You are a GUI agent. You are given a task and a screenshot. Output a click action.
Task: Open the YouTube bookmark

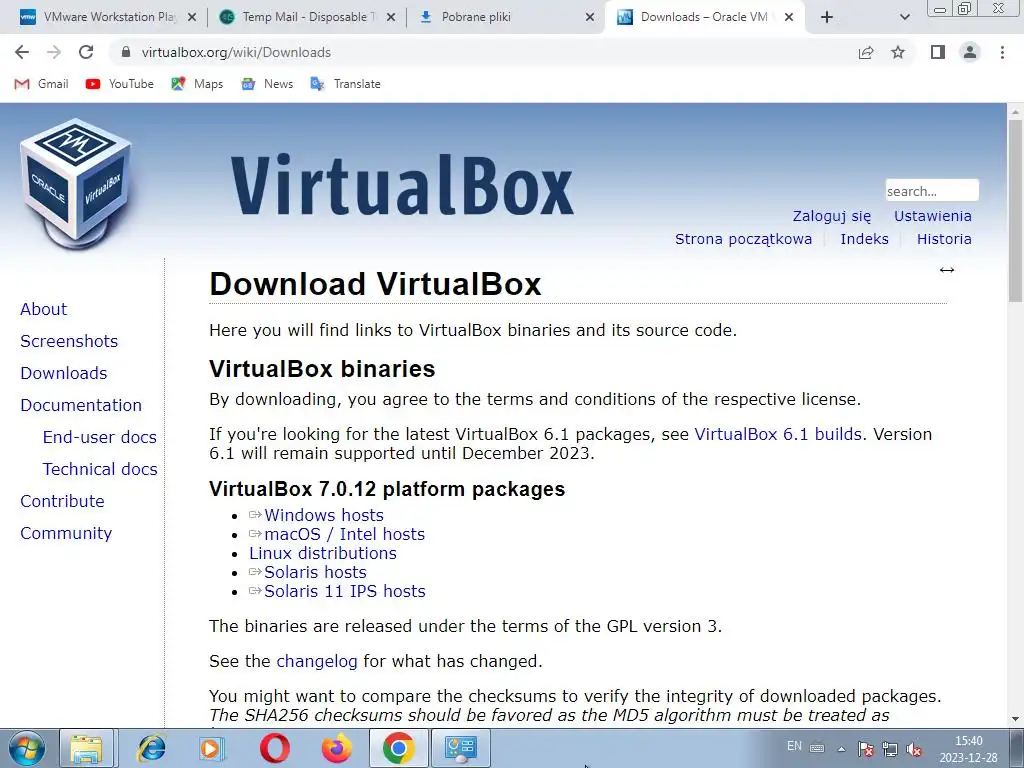(x=120, y=84)
